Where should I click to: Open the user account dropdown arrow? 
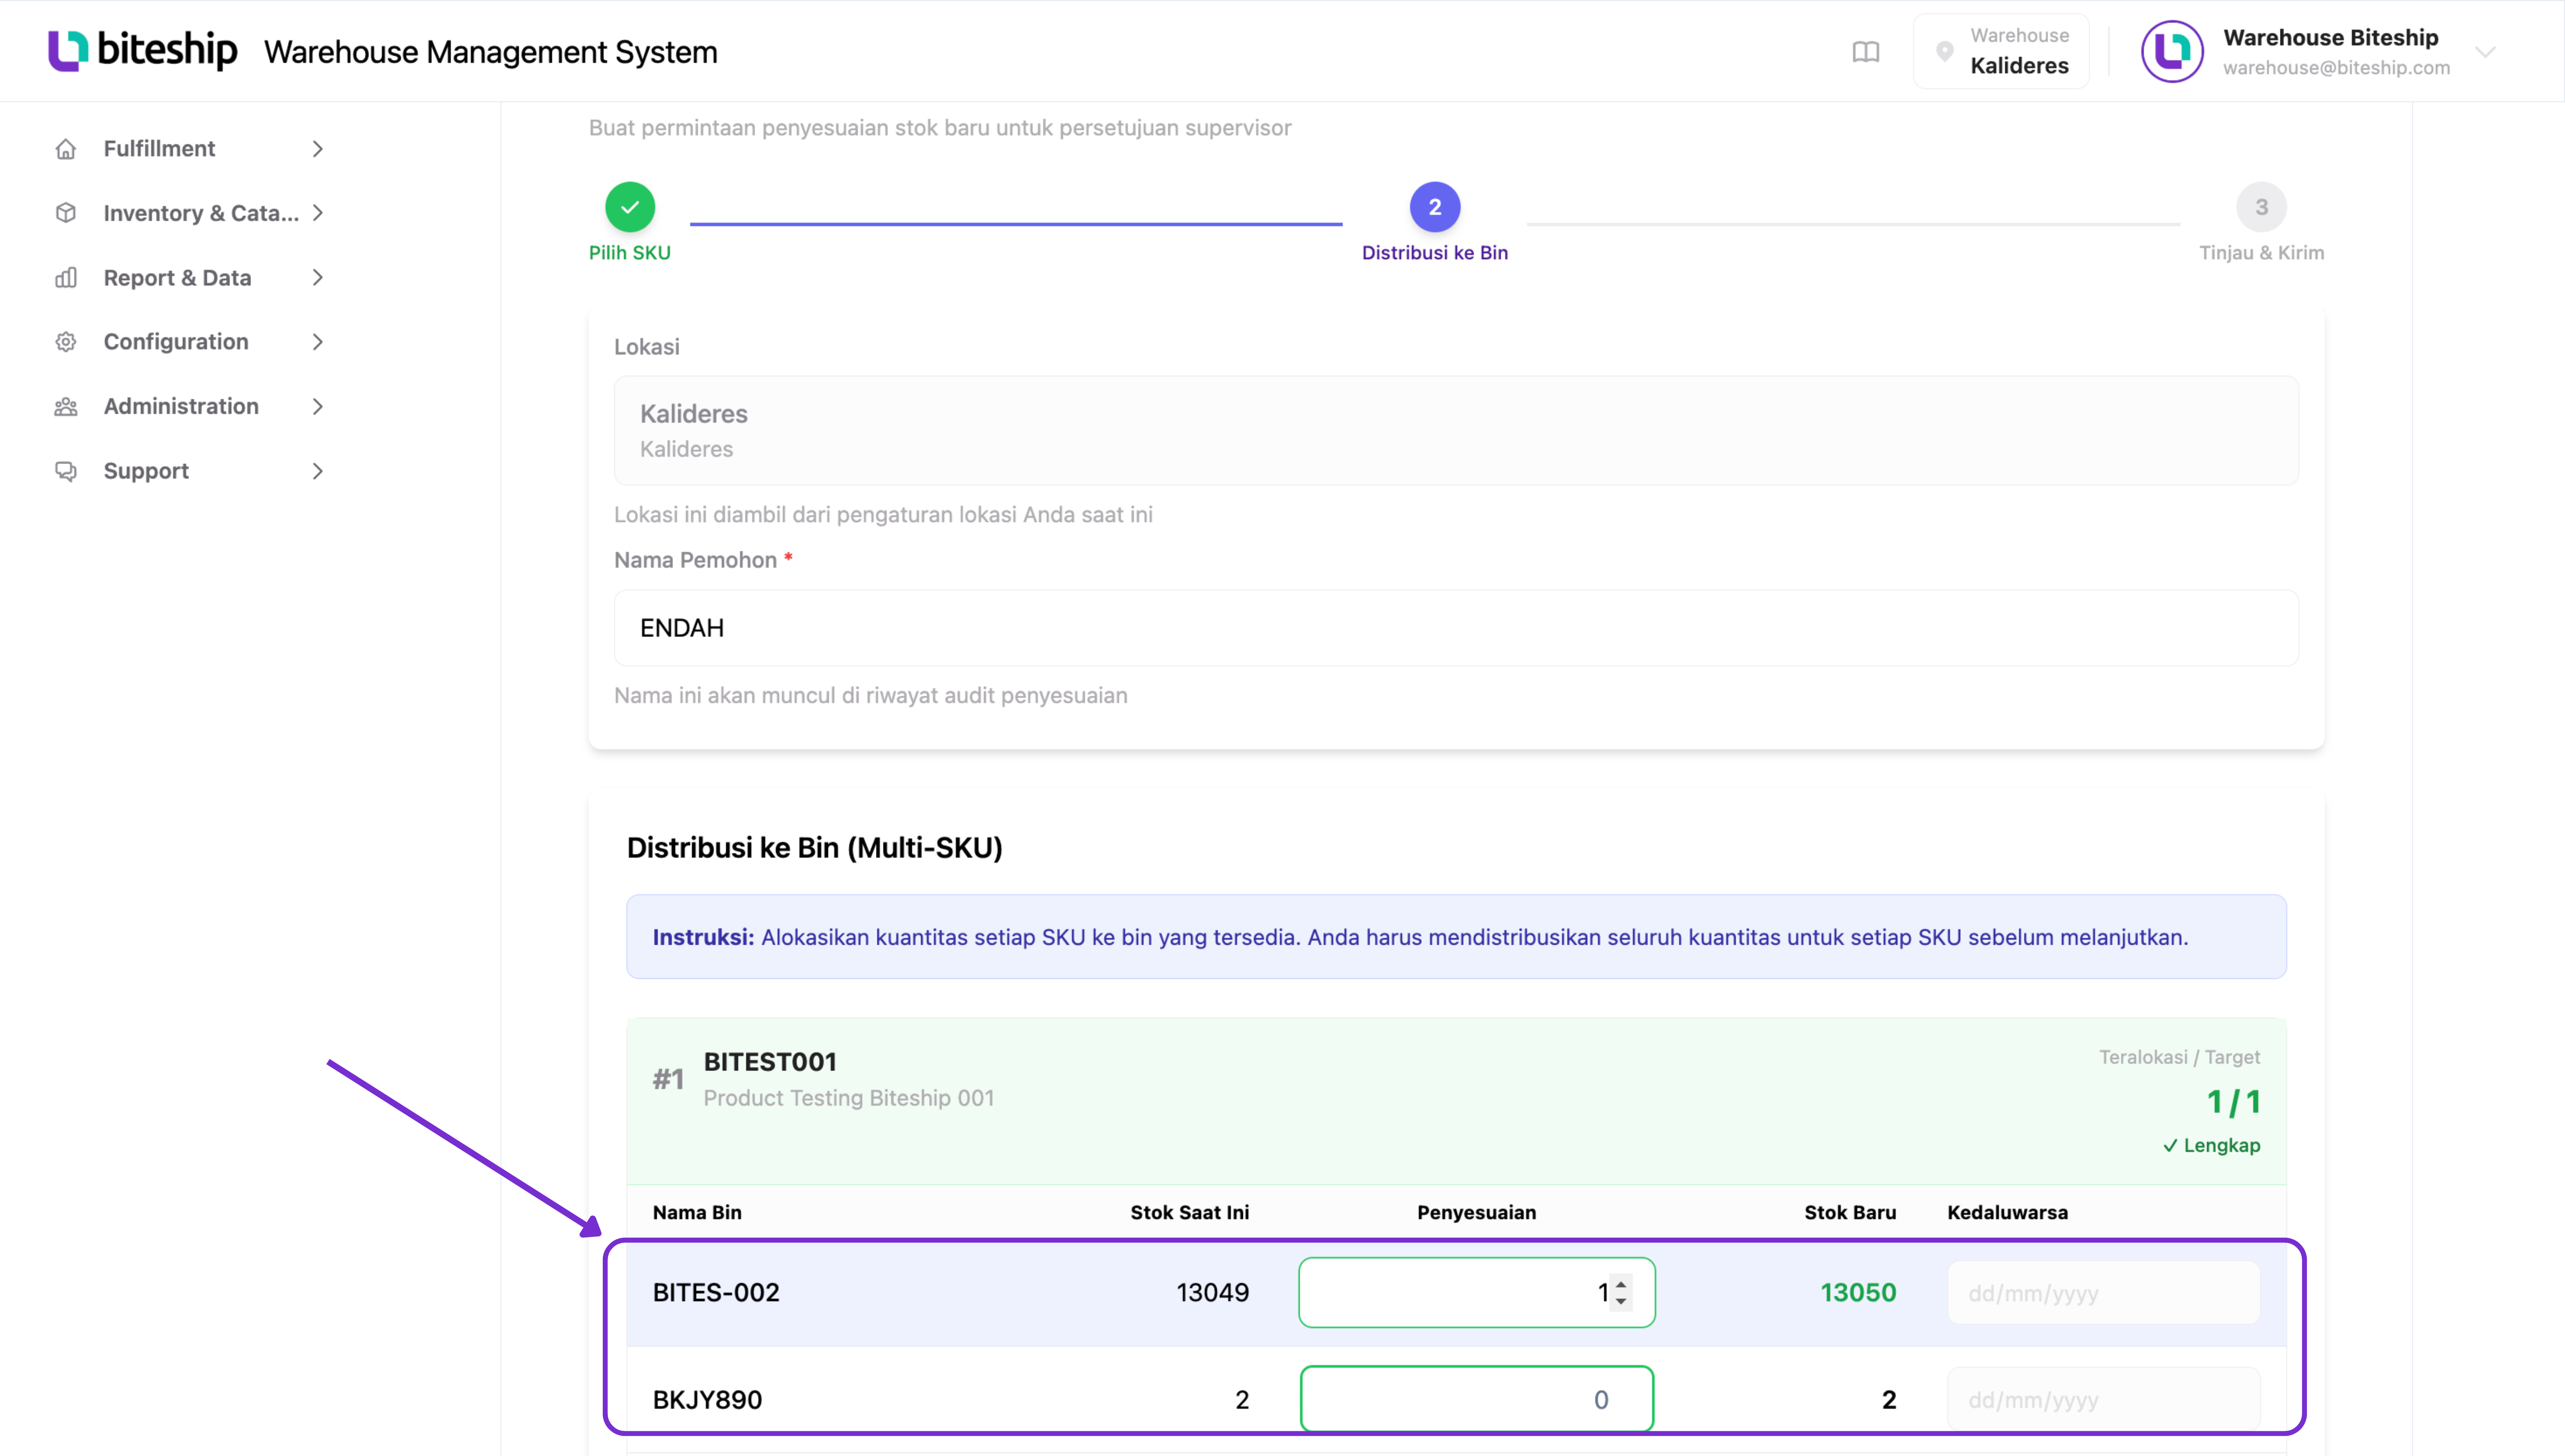(2485, 52)
